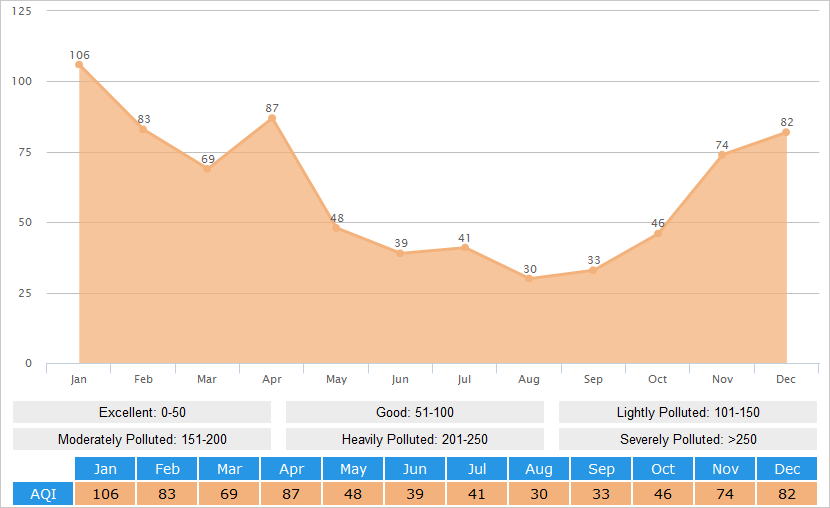830x508 pixels.
Task: Click the 125 y-axis label
Action: (x=22, y=11)
